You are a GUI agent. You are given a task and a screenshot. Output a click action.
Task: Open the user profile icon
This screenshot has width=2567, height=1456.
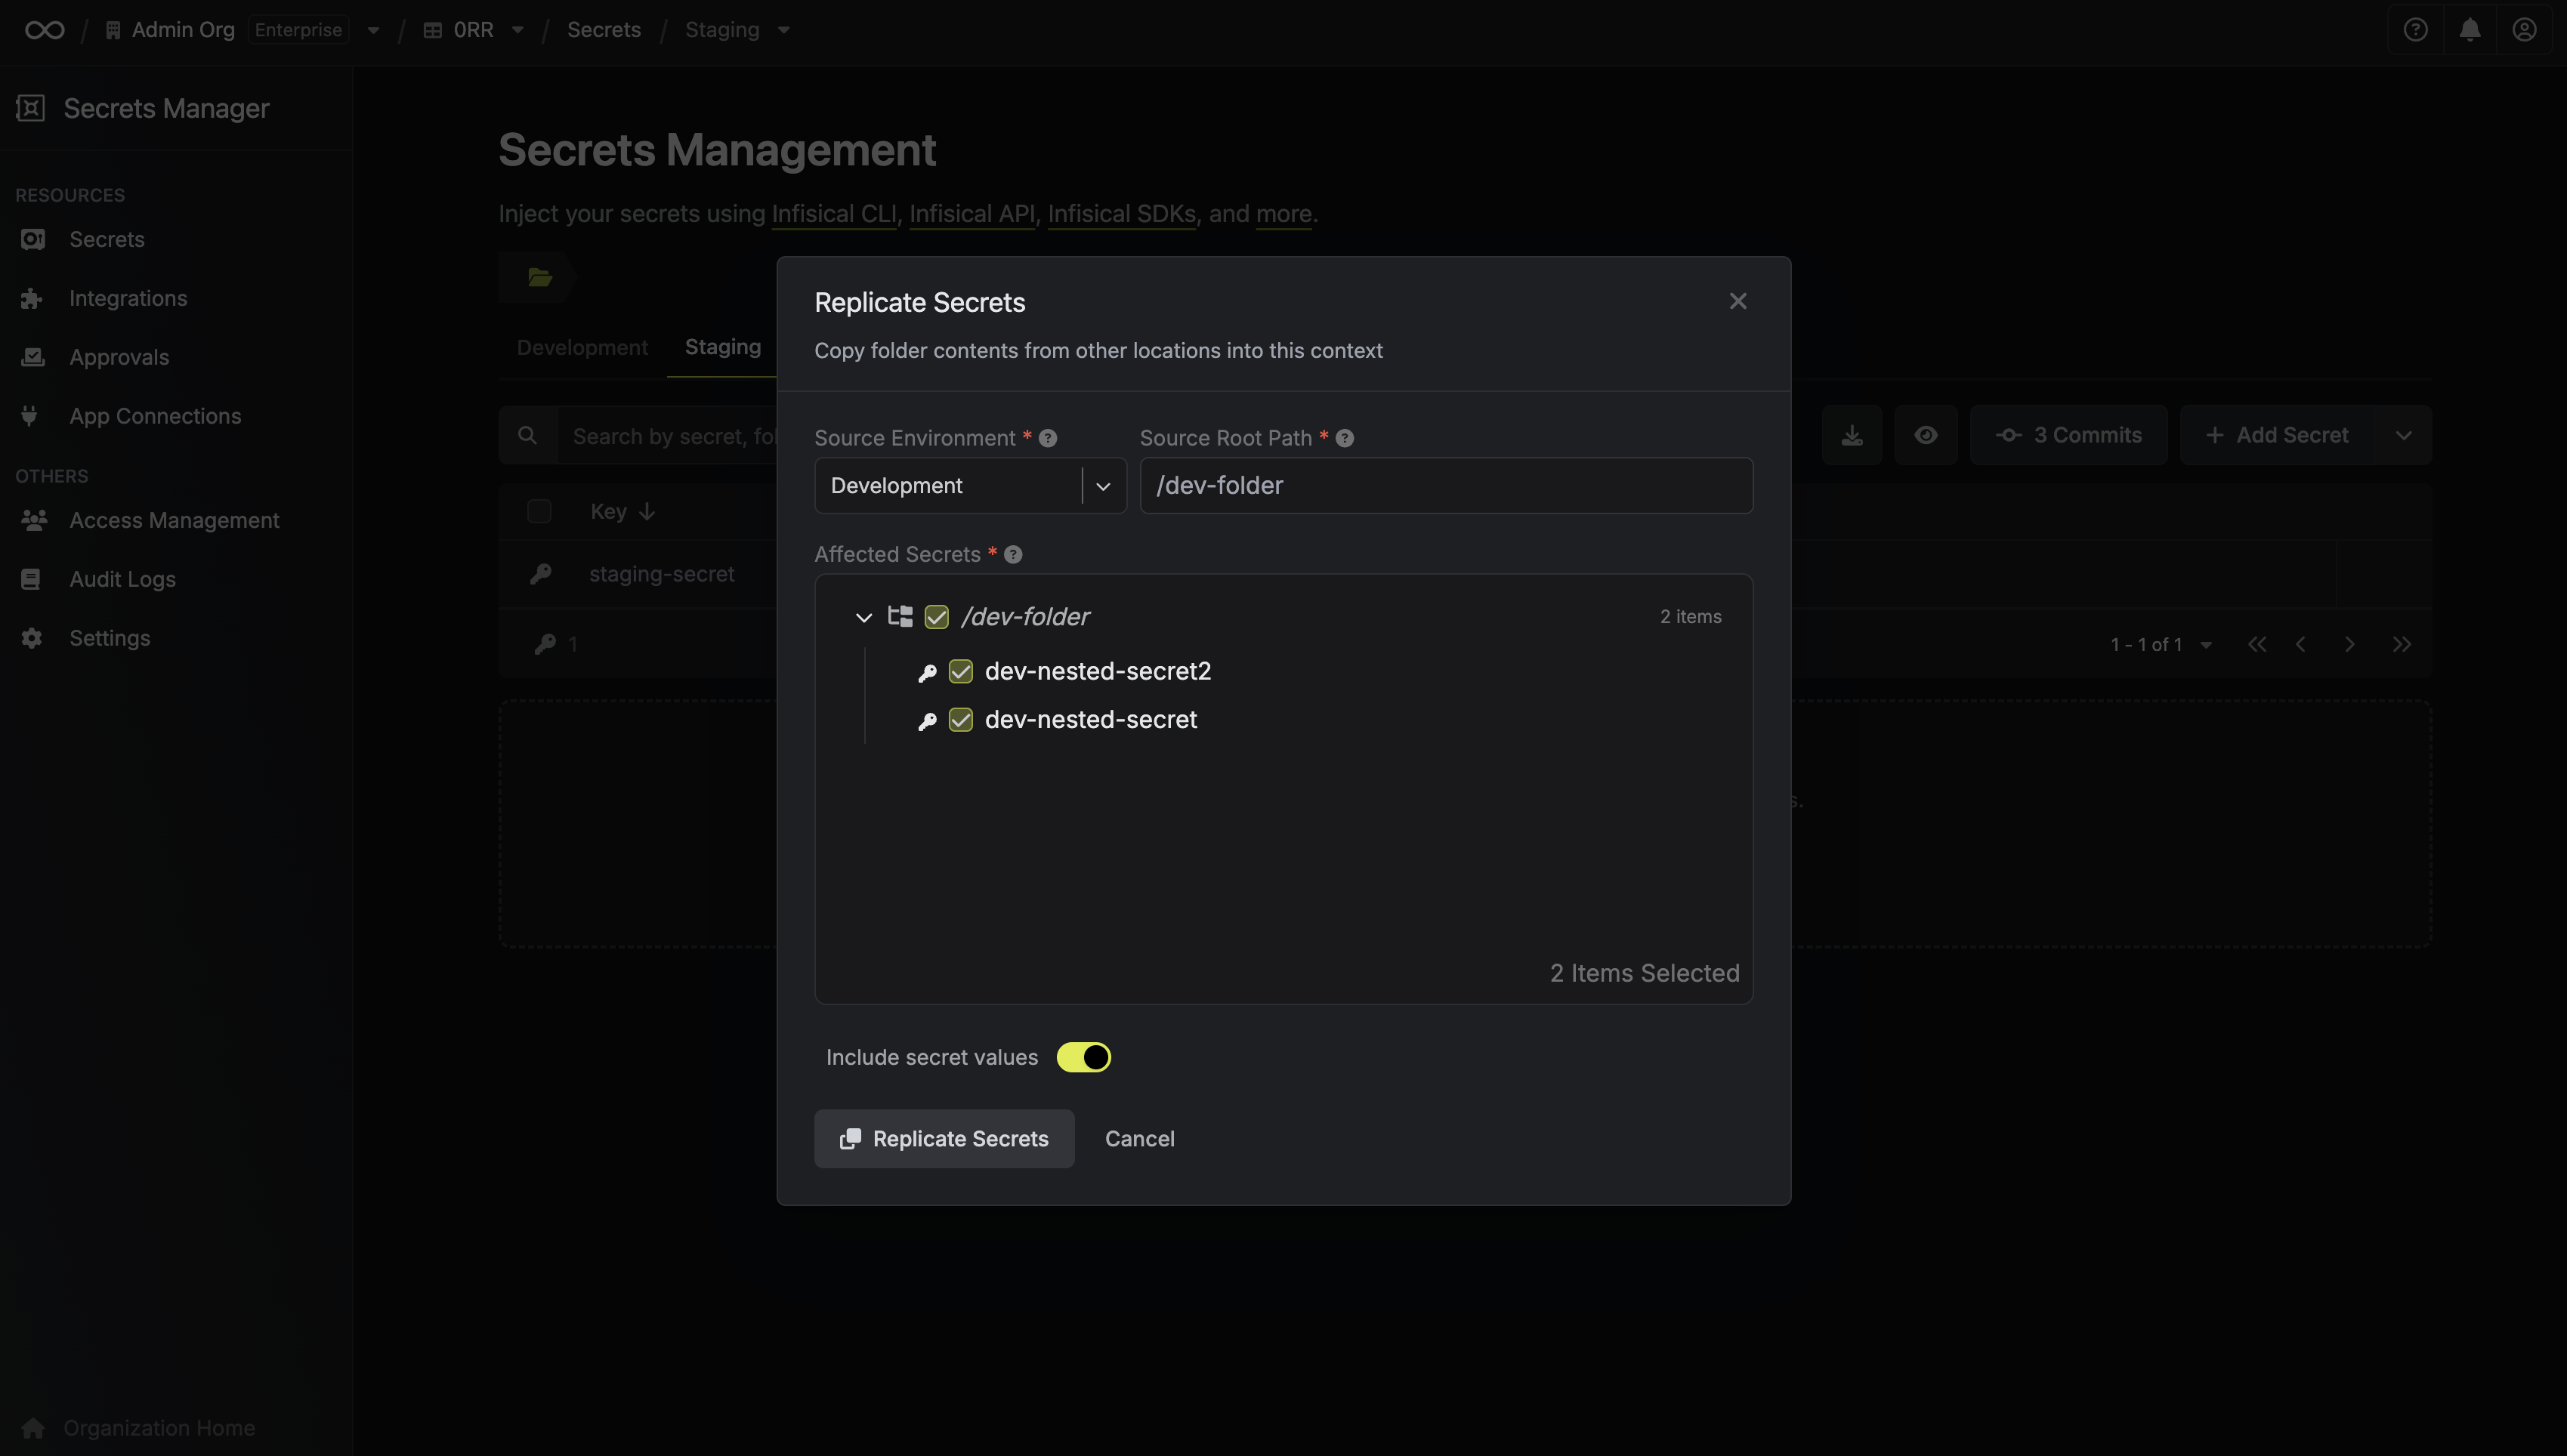[x=2524, y=30]
